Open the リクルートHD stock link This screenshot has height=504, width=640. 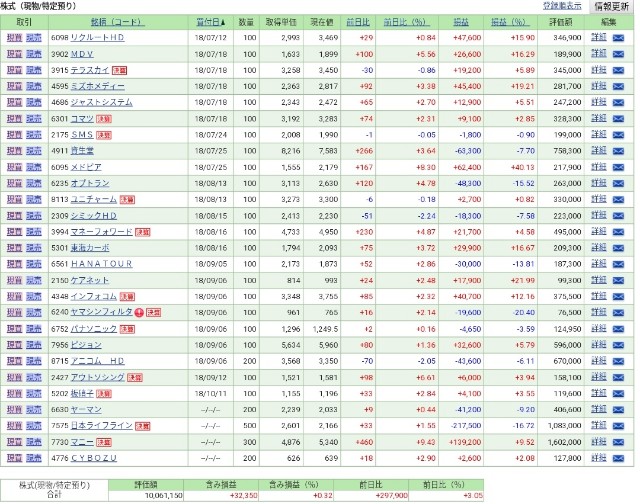(98, 38)
